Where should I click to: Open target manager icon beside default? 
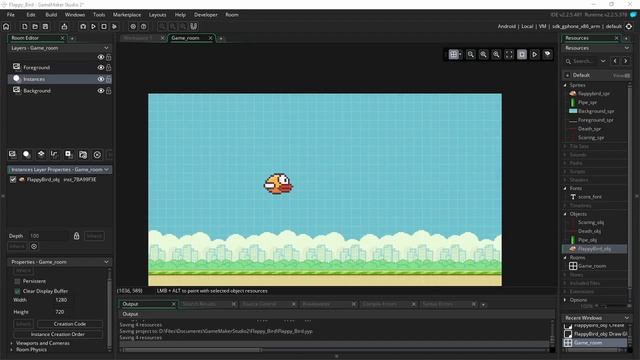tap(629, 26)
